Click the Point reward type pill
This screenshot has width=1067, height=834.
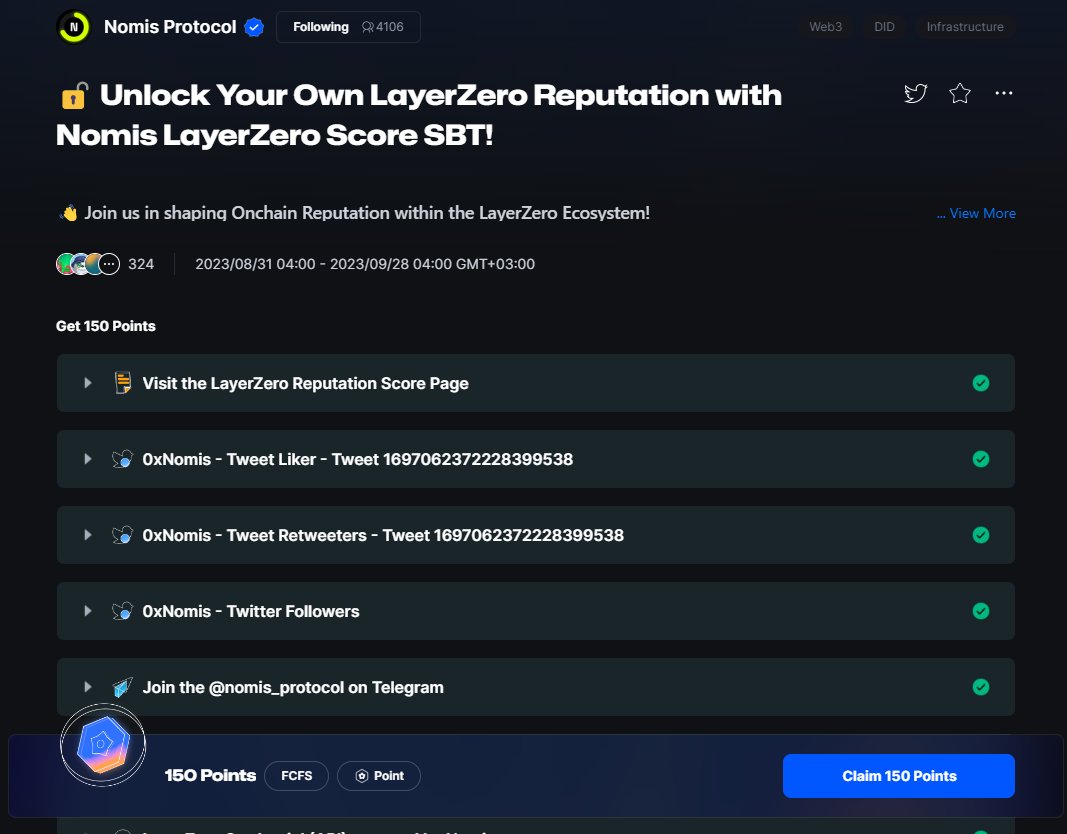pos(379,776)
